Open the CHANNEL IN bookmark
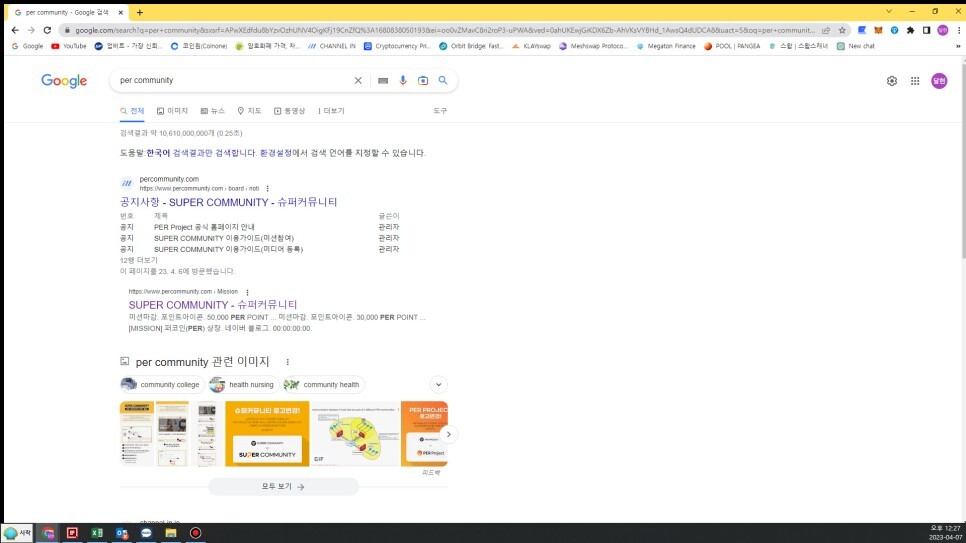The image size is (966, 543). click(331, 46)
